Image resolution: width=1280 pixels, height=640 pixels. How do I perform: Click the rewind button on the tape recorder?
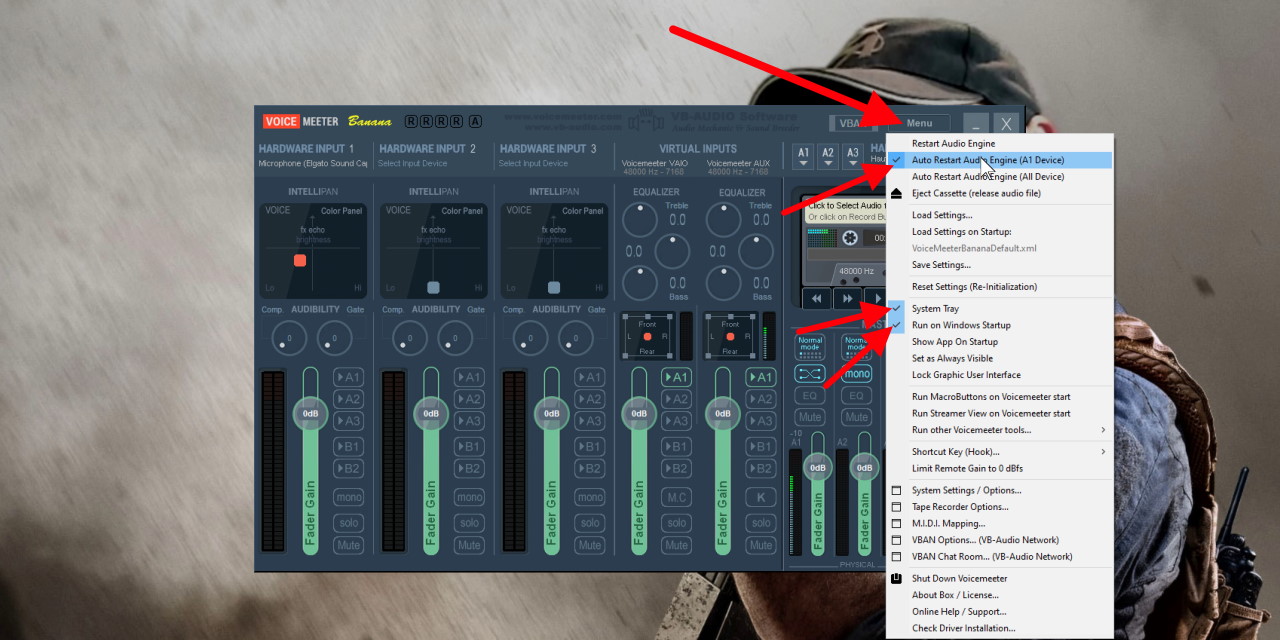coord(816,298)
